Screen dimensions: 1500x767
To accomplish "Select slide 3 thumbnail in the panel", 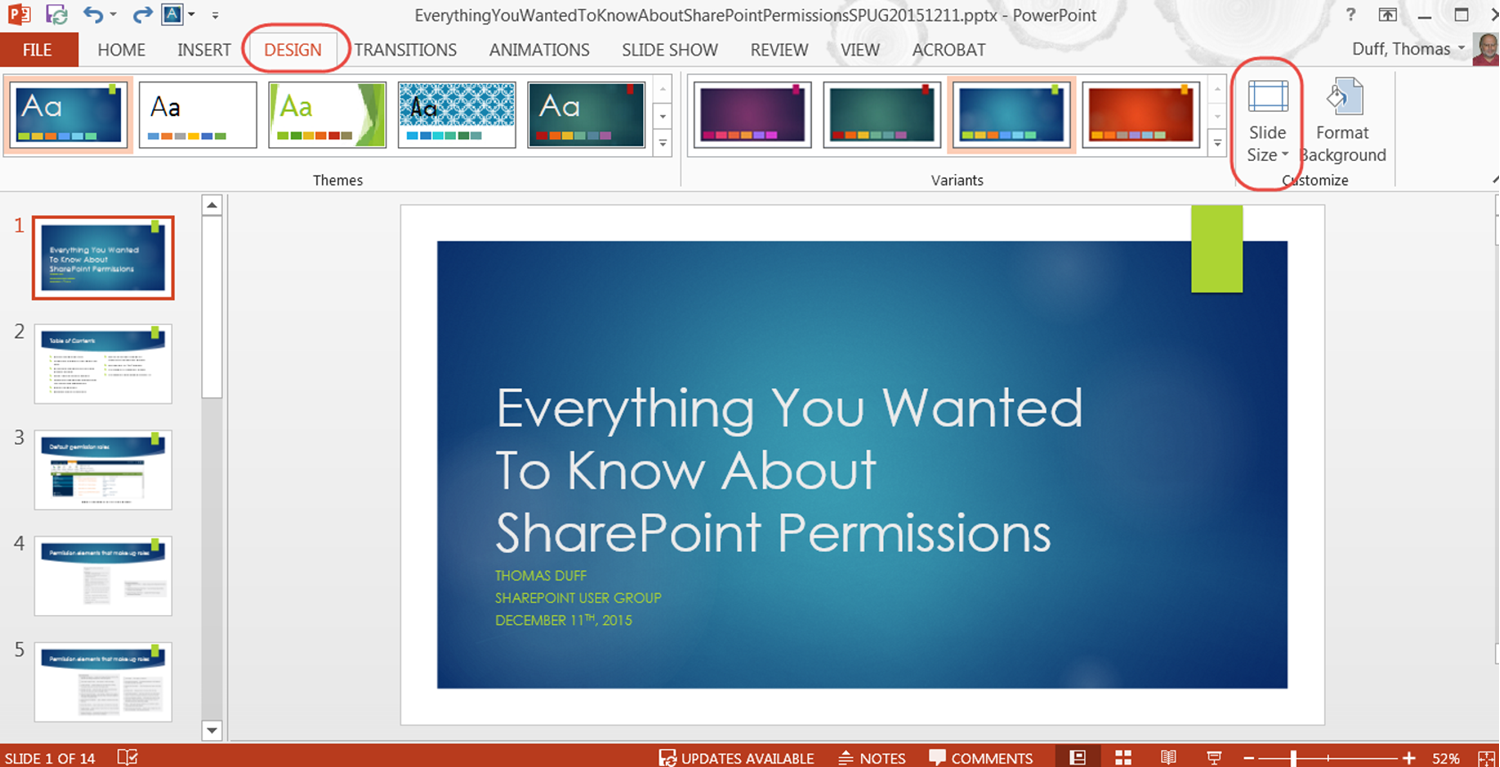I will 103,470.
